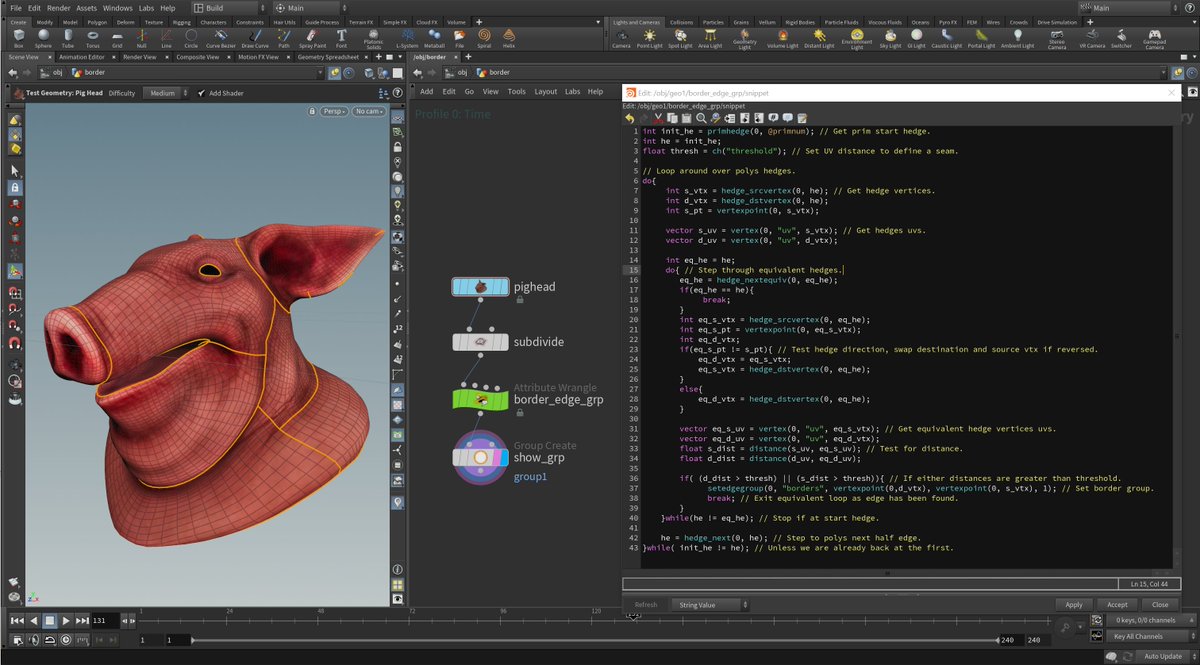Click the Close button in snippet editor

[x=1160, y=604]
